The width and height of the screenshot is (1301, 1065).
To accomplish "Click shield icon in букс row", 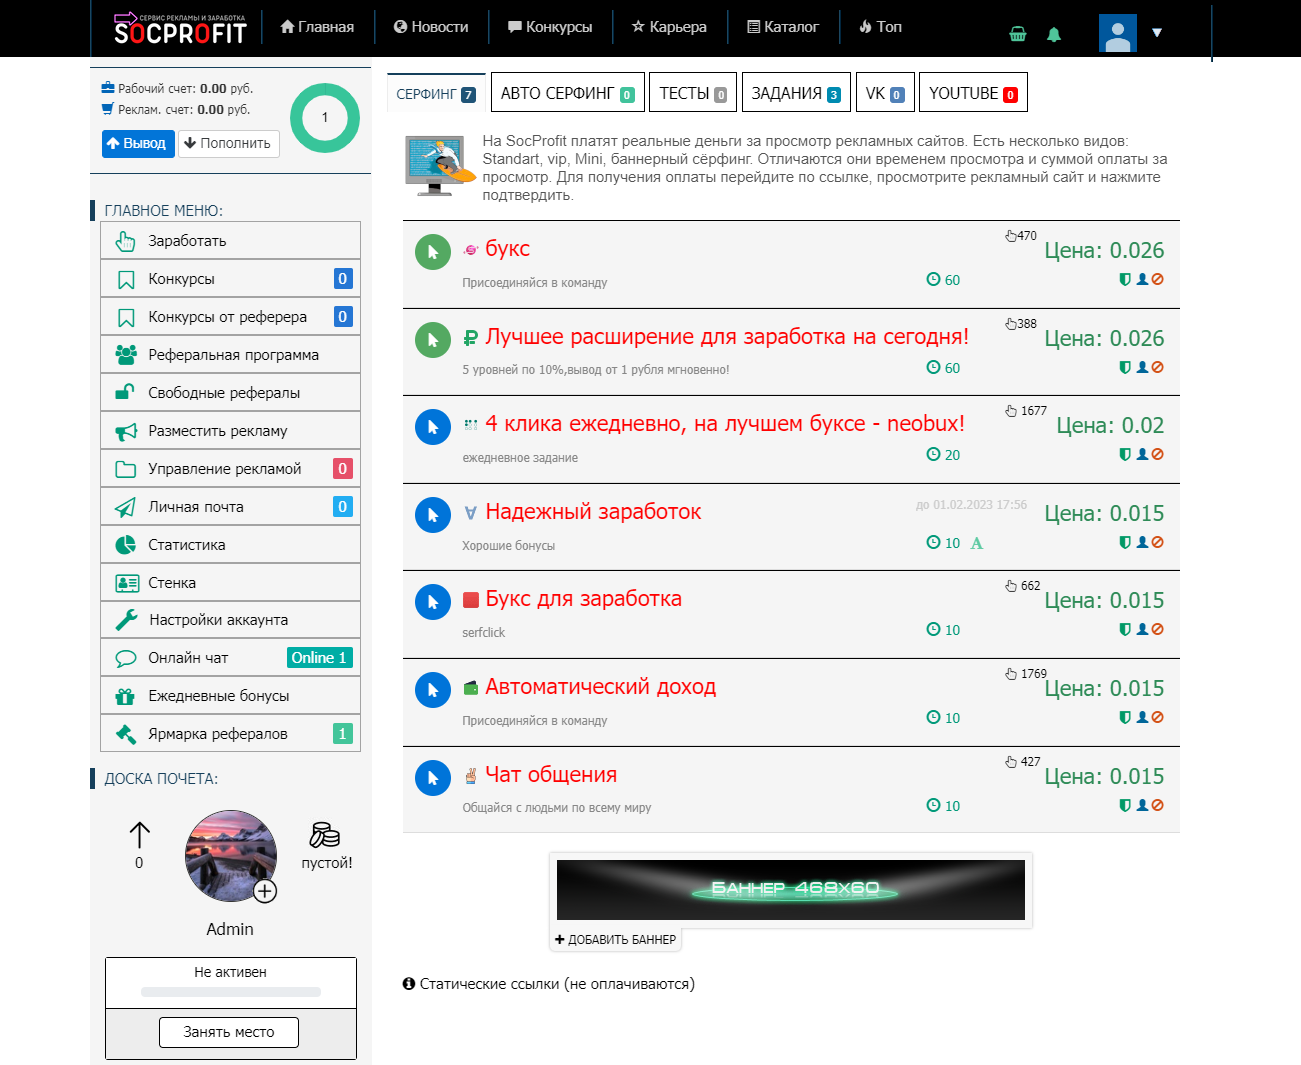I will pyautogui.click(x=1125, y=280).
